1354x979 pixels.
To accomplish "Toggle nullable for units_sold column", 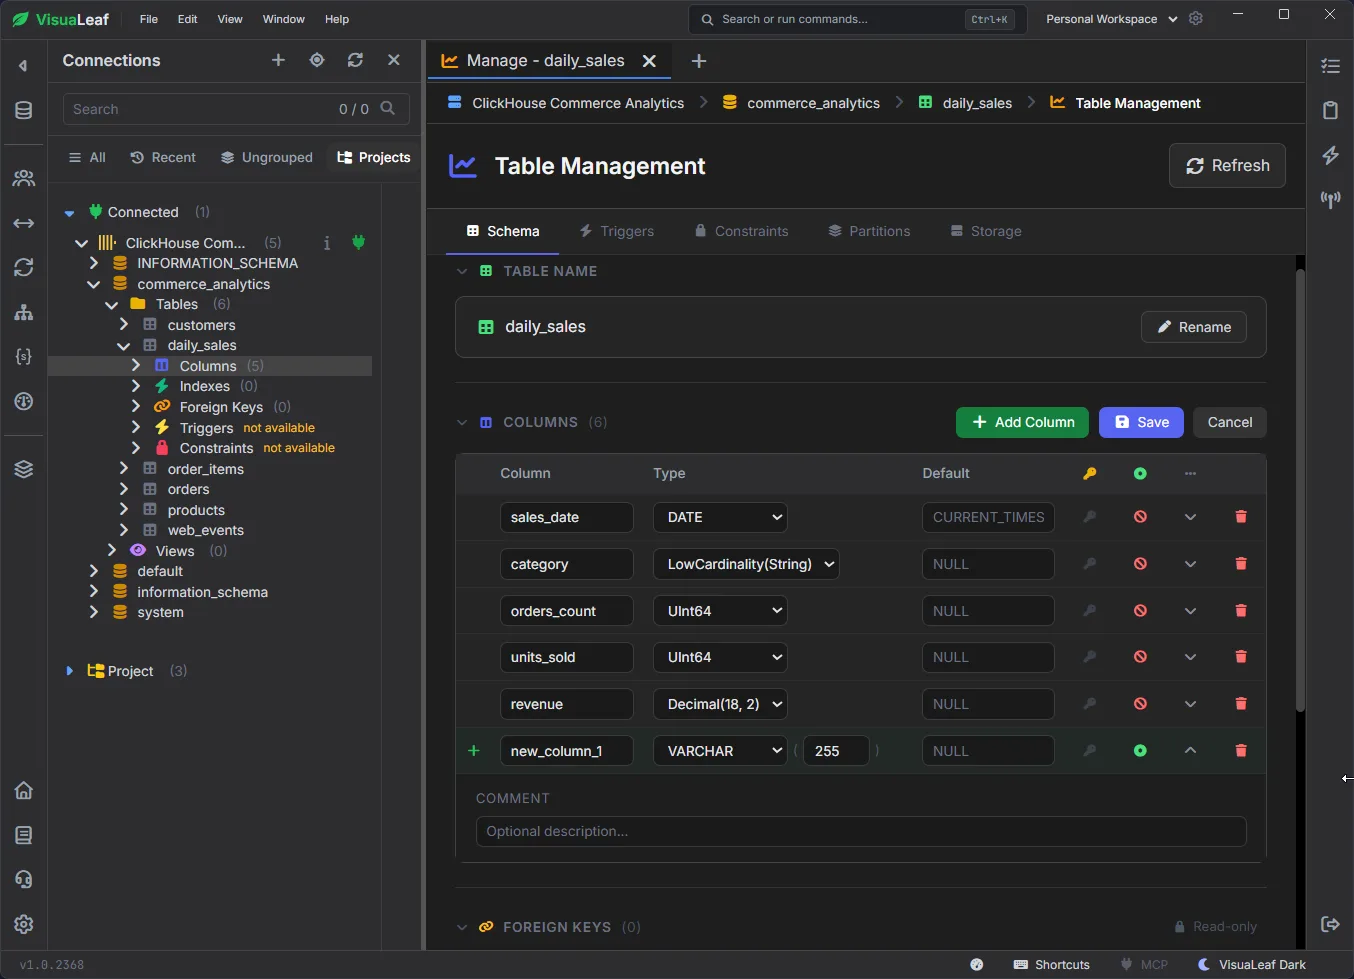I will tap(1140, 657).
